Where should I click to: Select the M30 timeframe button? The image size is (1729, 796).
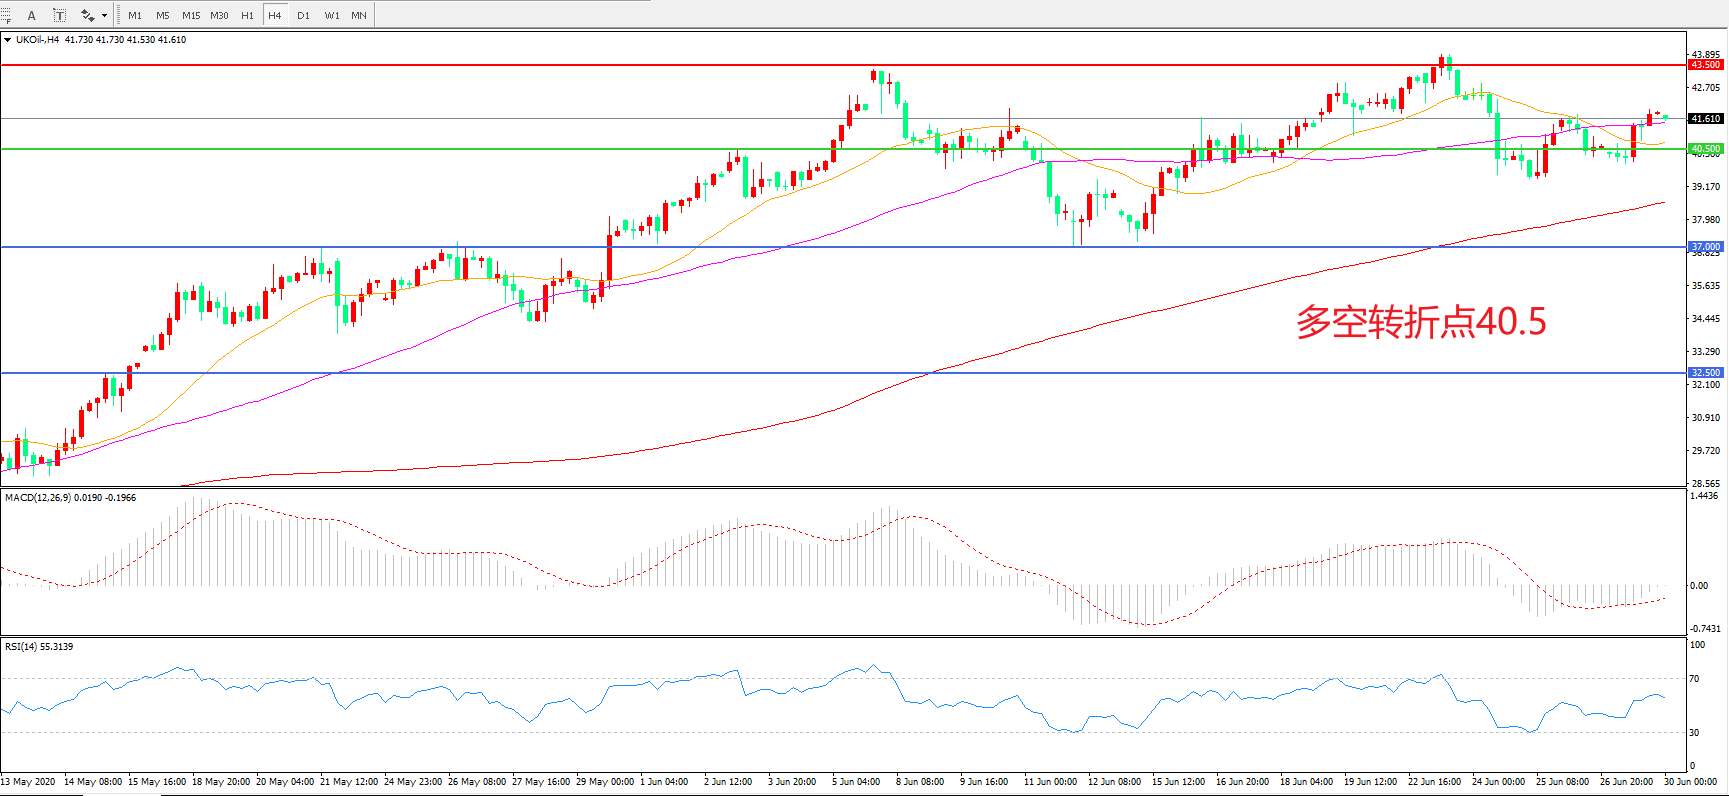(x=219, y=15)
